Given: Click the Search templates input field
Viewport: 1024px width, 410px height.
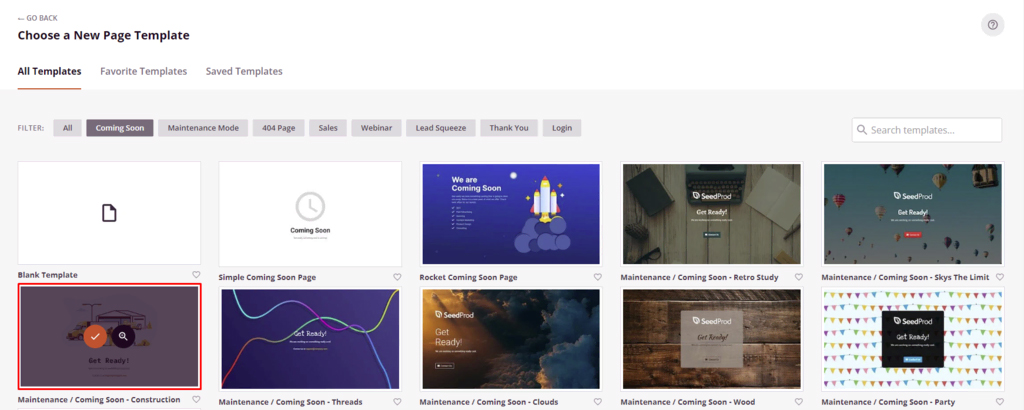Looking at the screenshot, I should [x=927, y=130].
